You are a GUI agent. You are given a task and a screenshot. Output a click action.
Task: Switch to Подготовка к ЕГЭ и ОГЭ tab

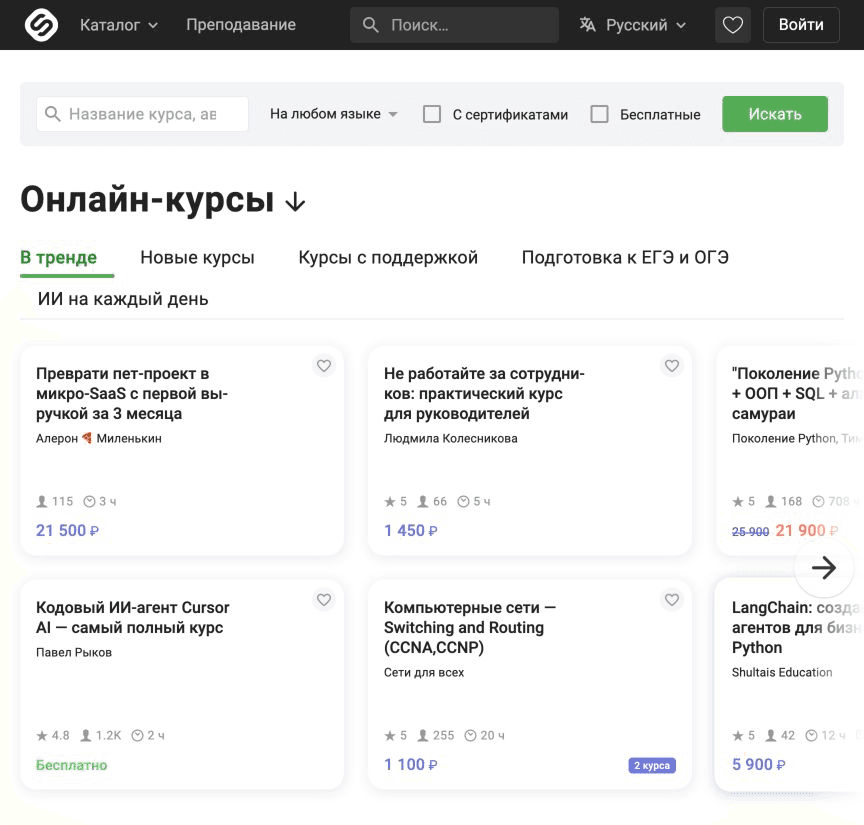tap(625, 257)
